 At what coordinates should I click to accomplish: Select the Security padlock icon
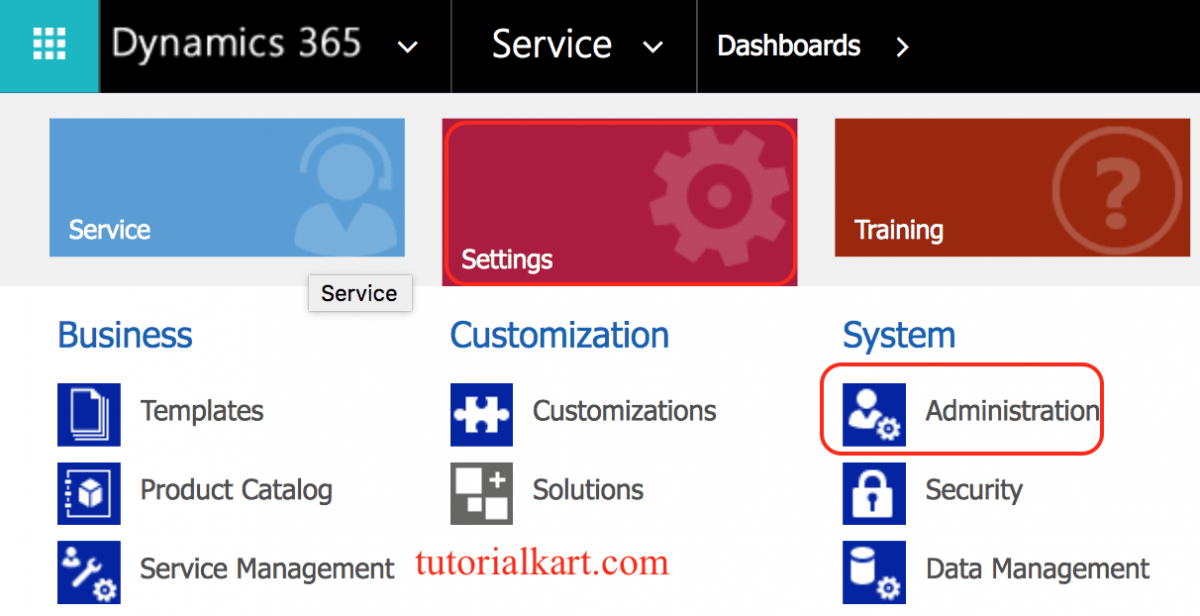pyautogui.click(x=873, y=492)
